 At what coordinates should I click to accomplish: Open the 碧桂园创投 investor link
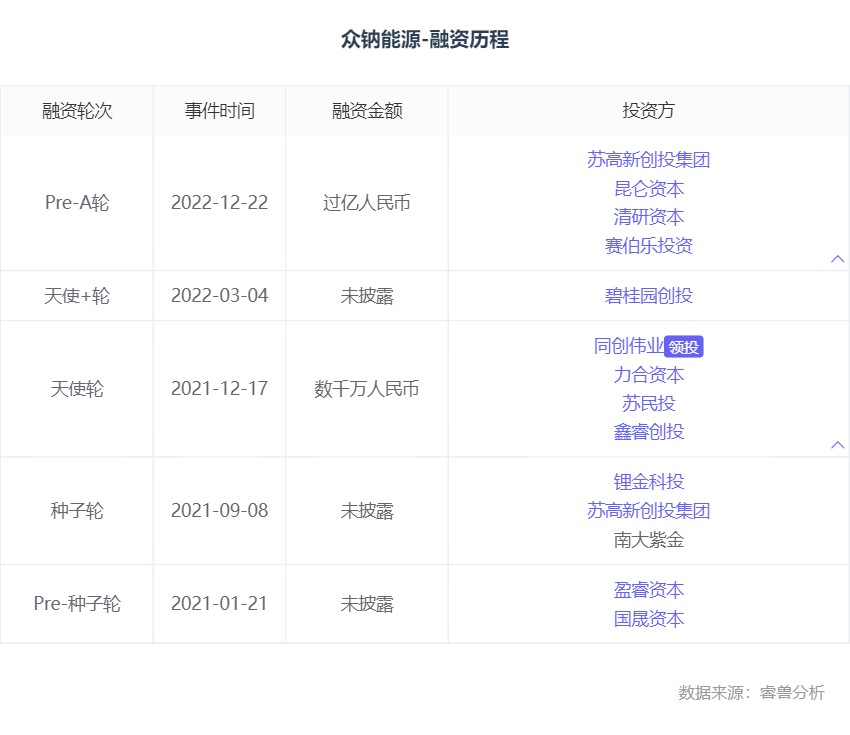[648, 296]
